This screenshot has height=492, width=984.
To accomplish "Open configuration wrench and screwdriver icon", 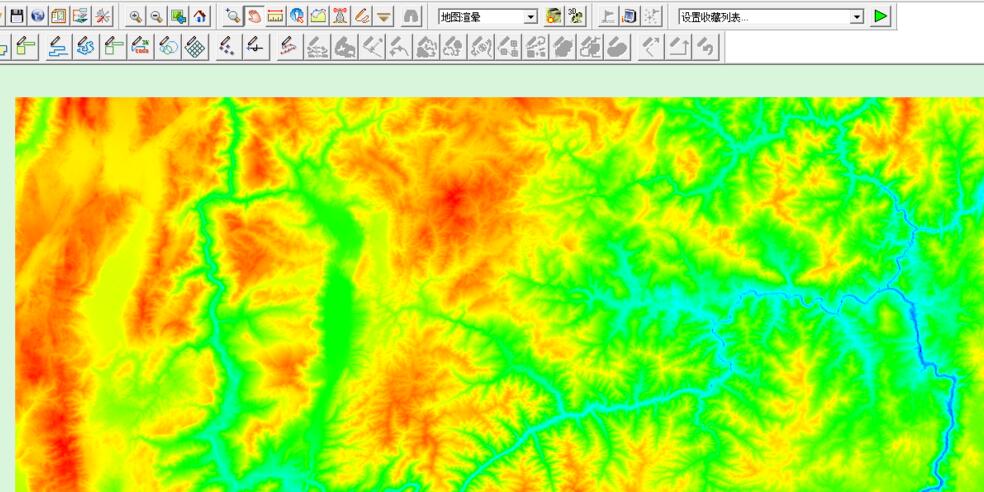I will click(x=102, y=16).
